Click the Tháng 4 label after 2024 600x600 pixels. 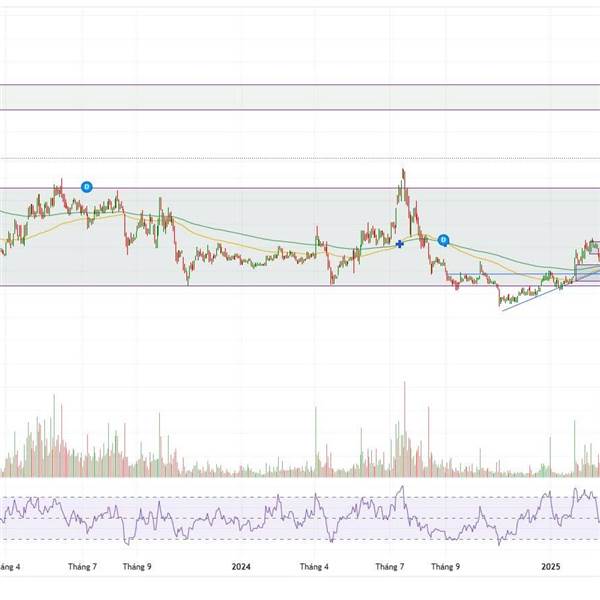click(x=314, y=566)
